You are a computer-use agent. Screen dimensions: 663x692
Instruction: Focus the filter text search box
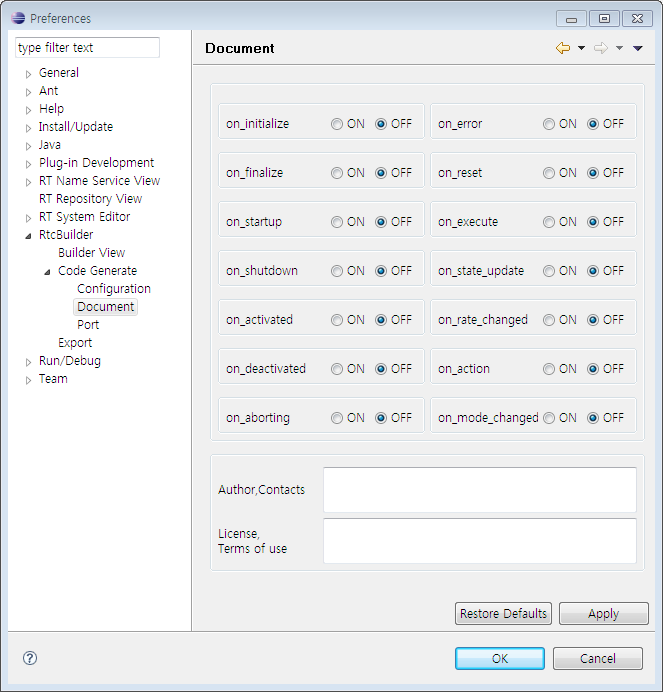coord(87,48)
